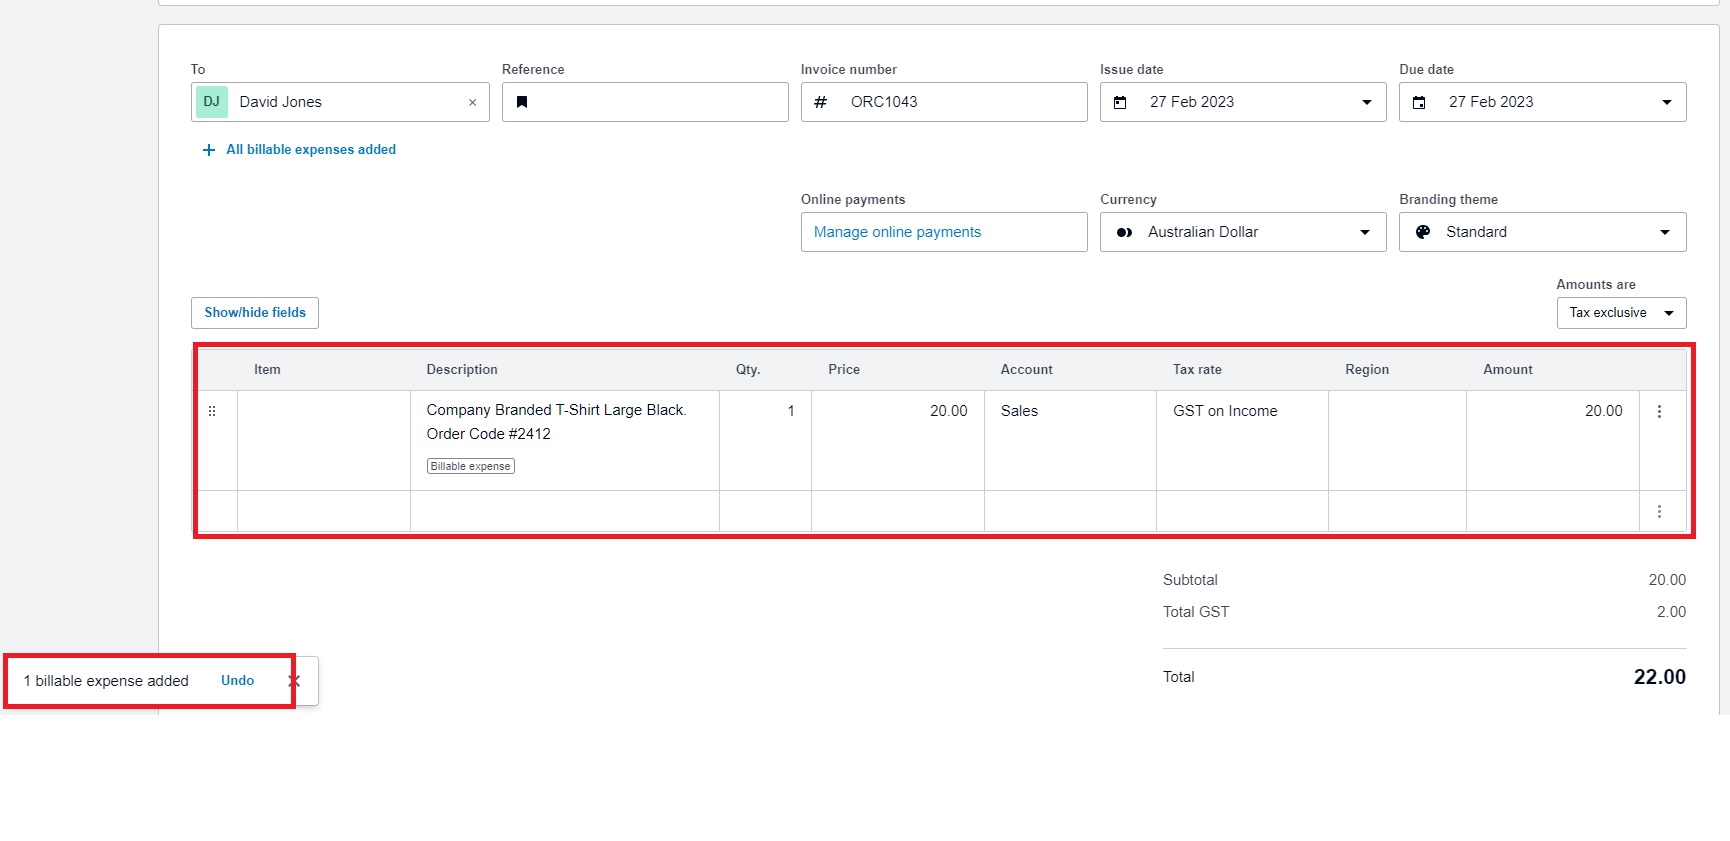Click the price cell showing 20.00

pos(898,440)
